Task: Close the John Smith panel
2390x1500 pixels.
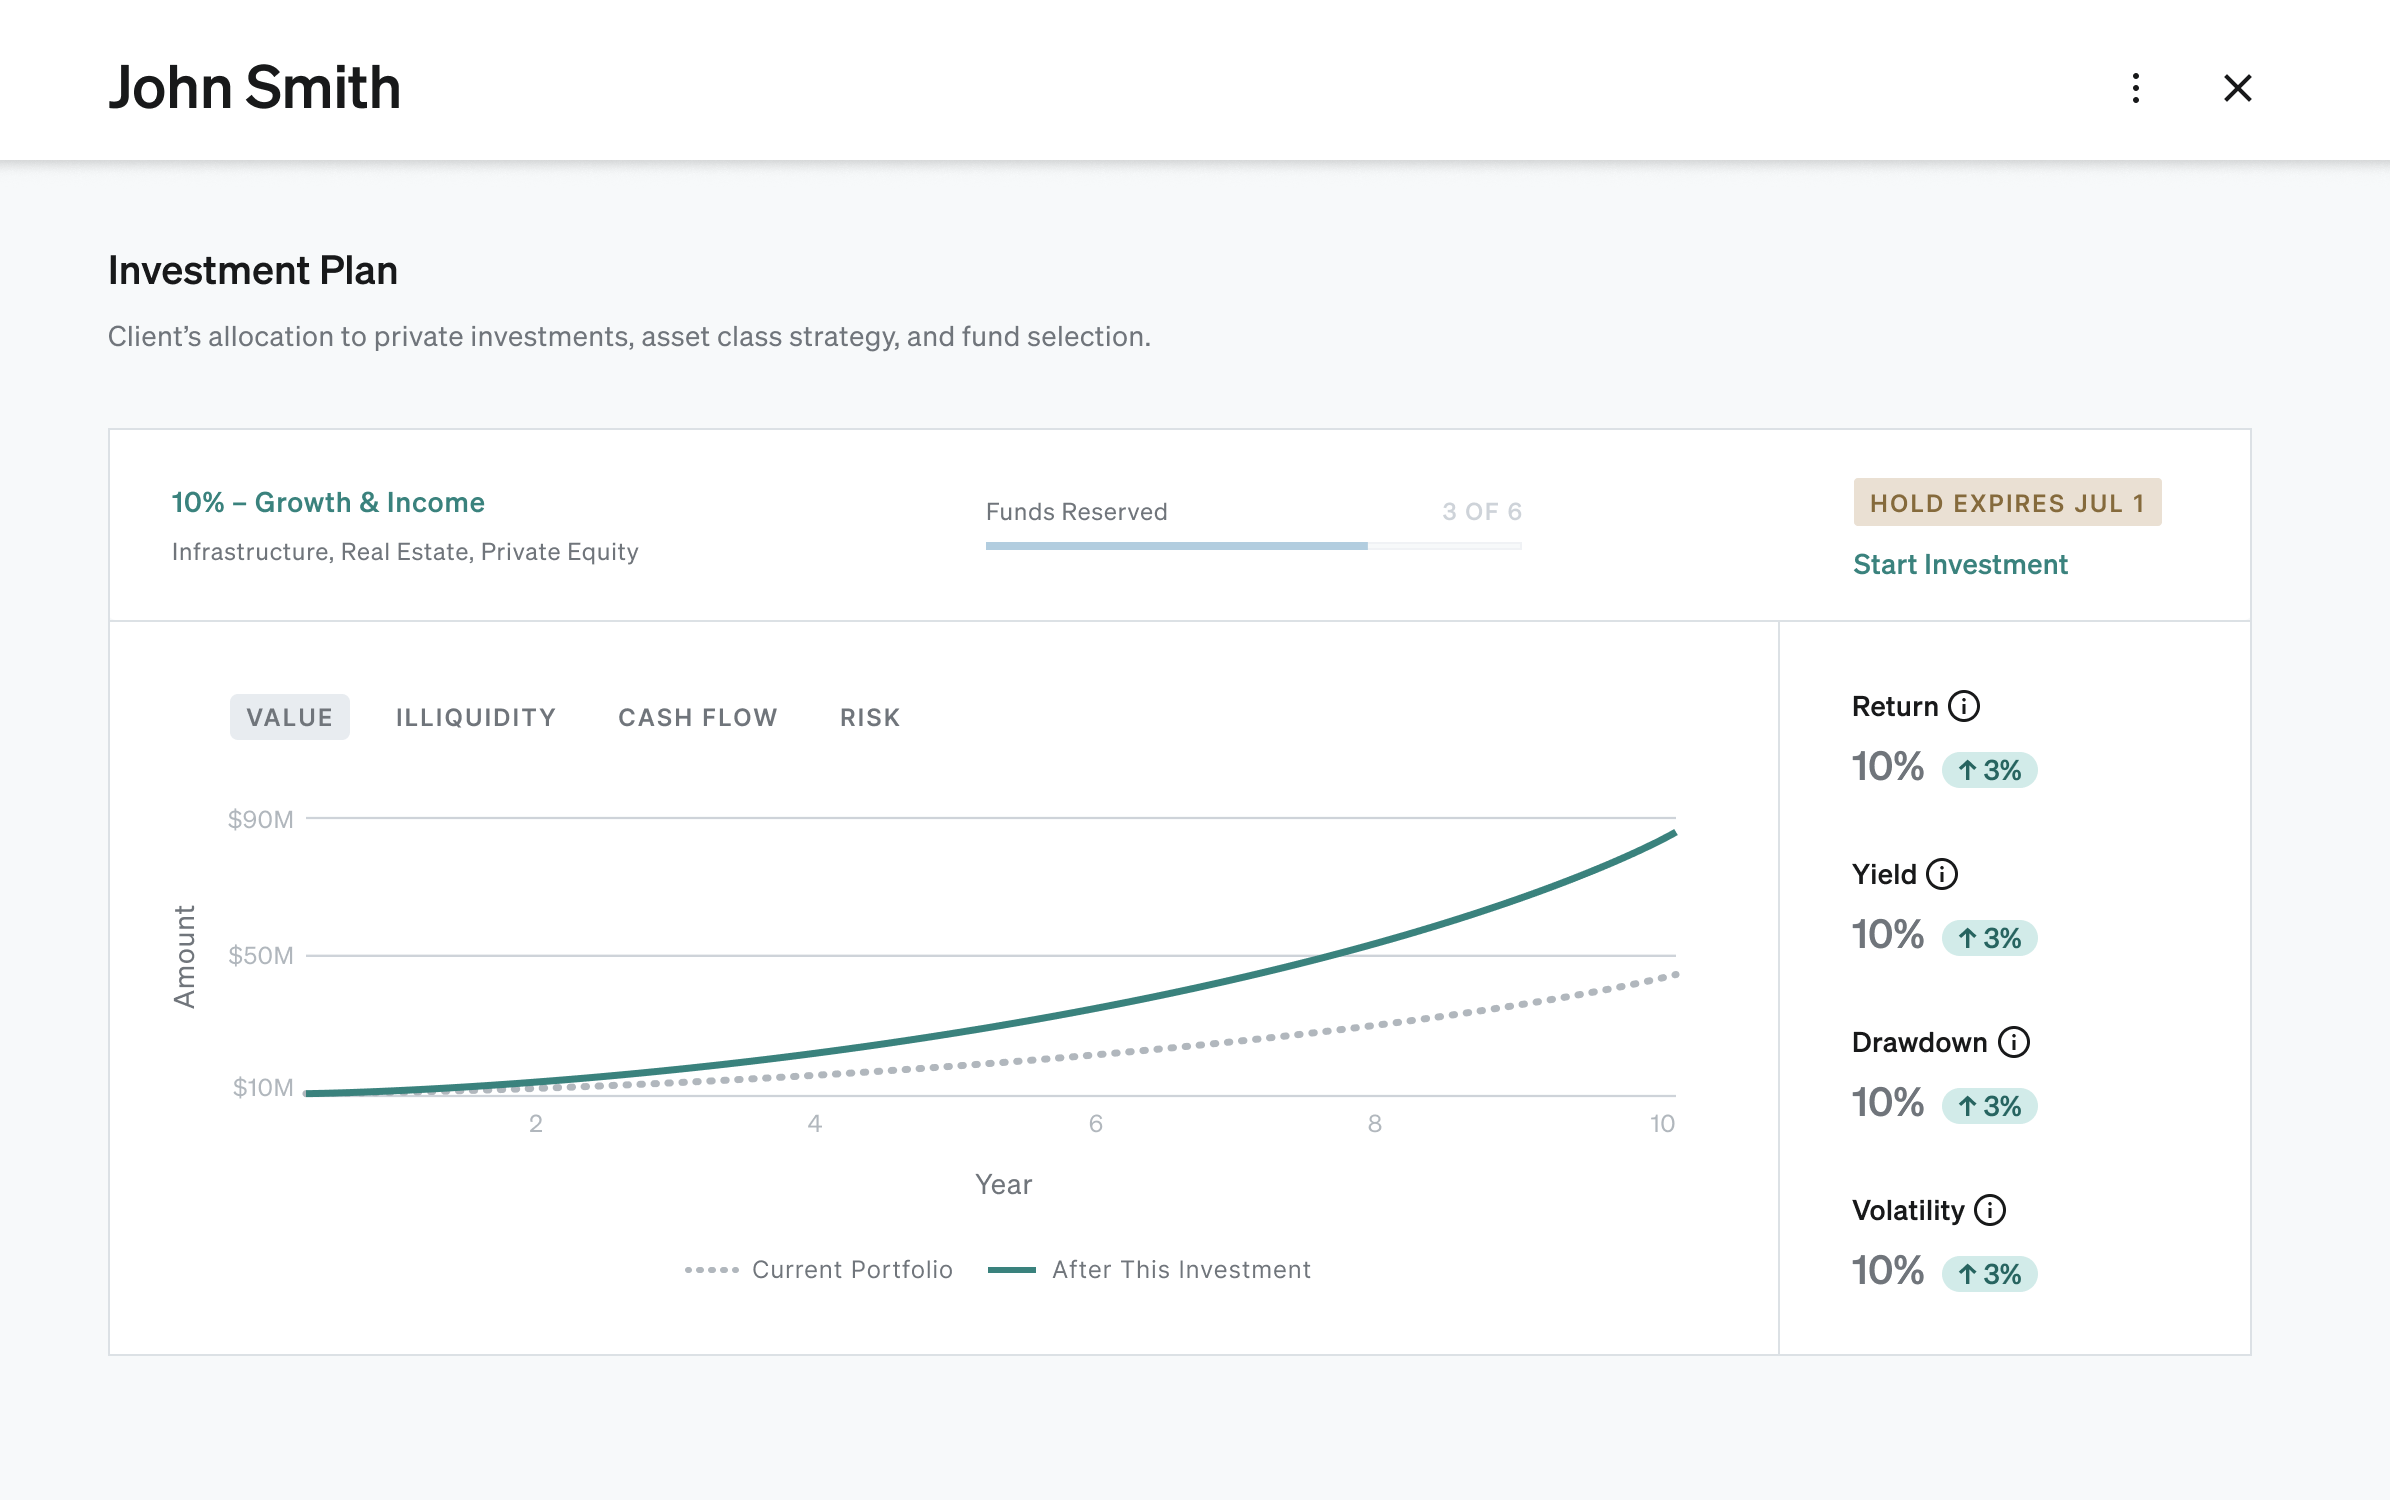Action: click(2237, 88)
